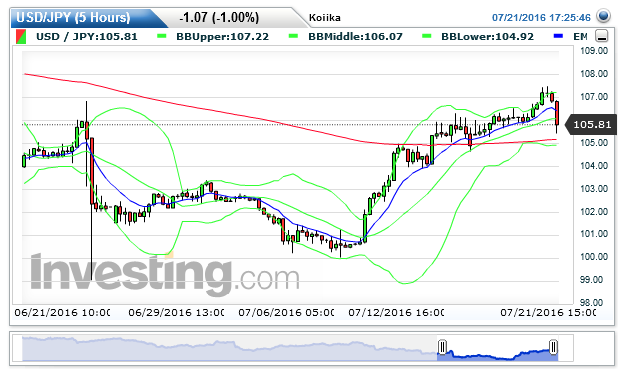Click the USD / JPY:105.81 legend entry
The height and width of the screenshot is (374, 625).
(86, 37)
